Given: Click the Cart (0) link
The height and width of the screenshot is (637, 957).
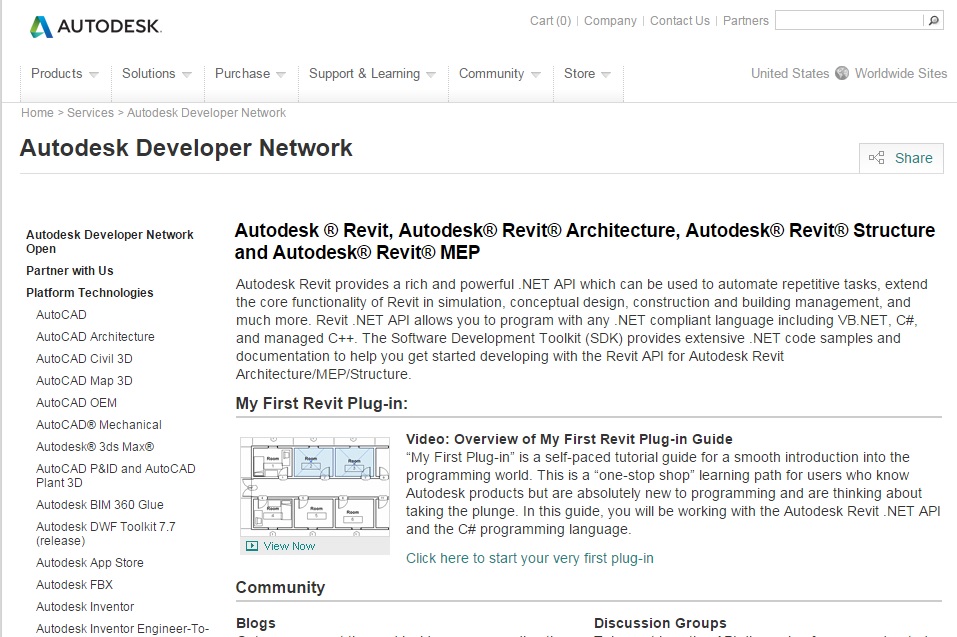Looking at the screenshot, I should (x=549, y=20).
